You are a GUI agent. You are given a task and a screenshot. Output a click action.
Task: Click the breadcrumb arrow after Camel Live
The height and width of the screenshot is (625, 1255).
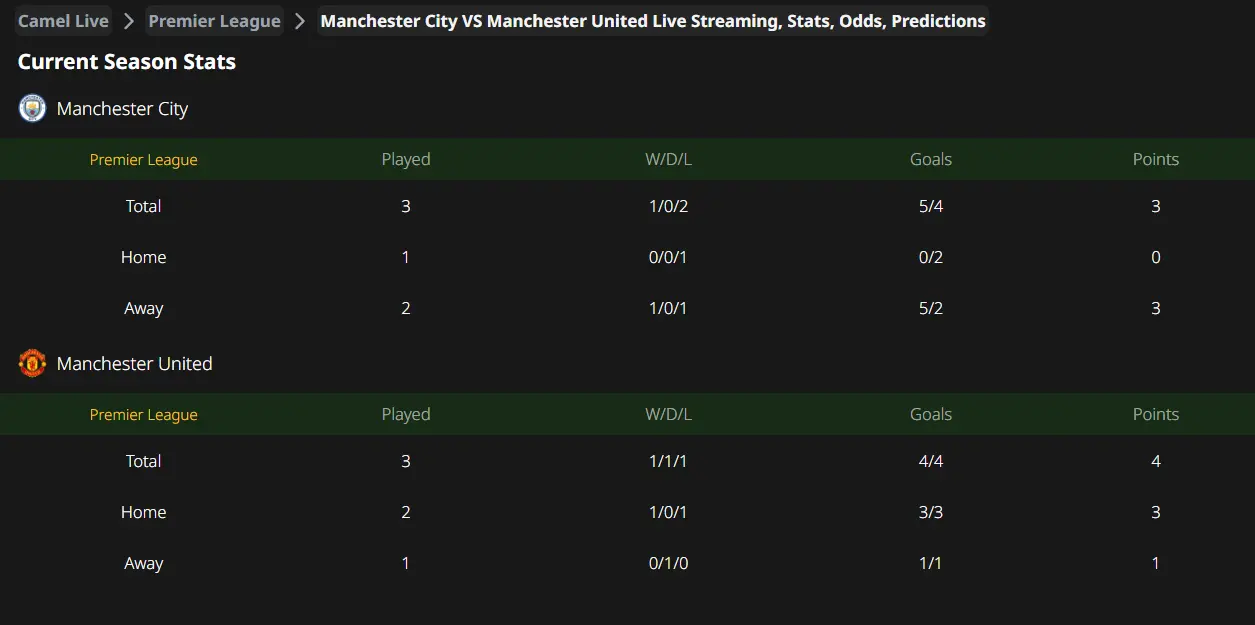pyautogui.click(x=129, y=21)
